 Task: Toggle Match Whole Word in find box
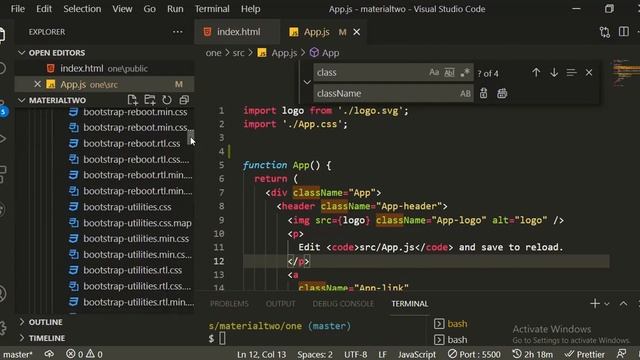449,73
